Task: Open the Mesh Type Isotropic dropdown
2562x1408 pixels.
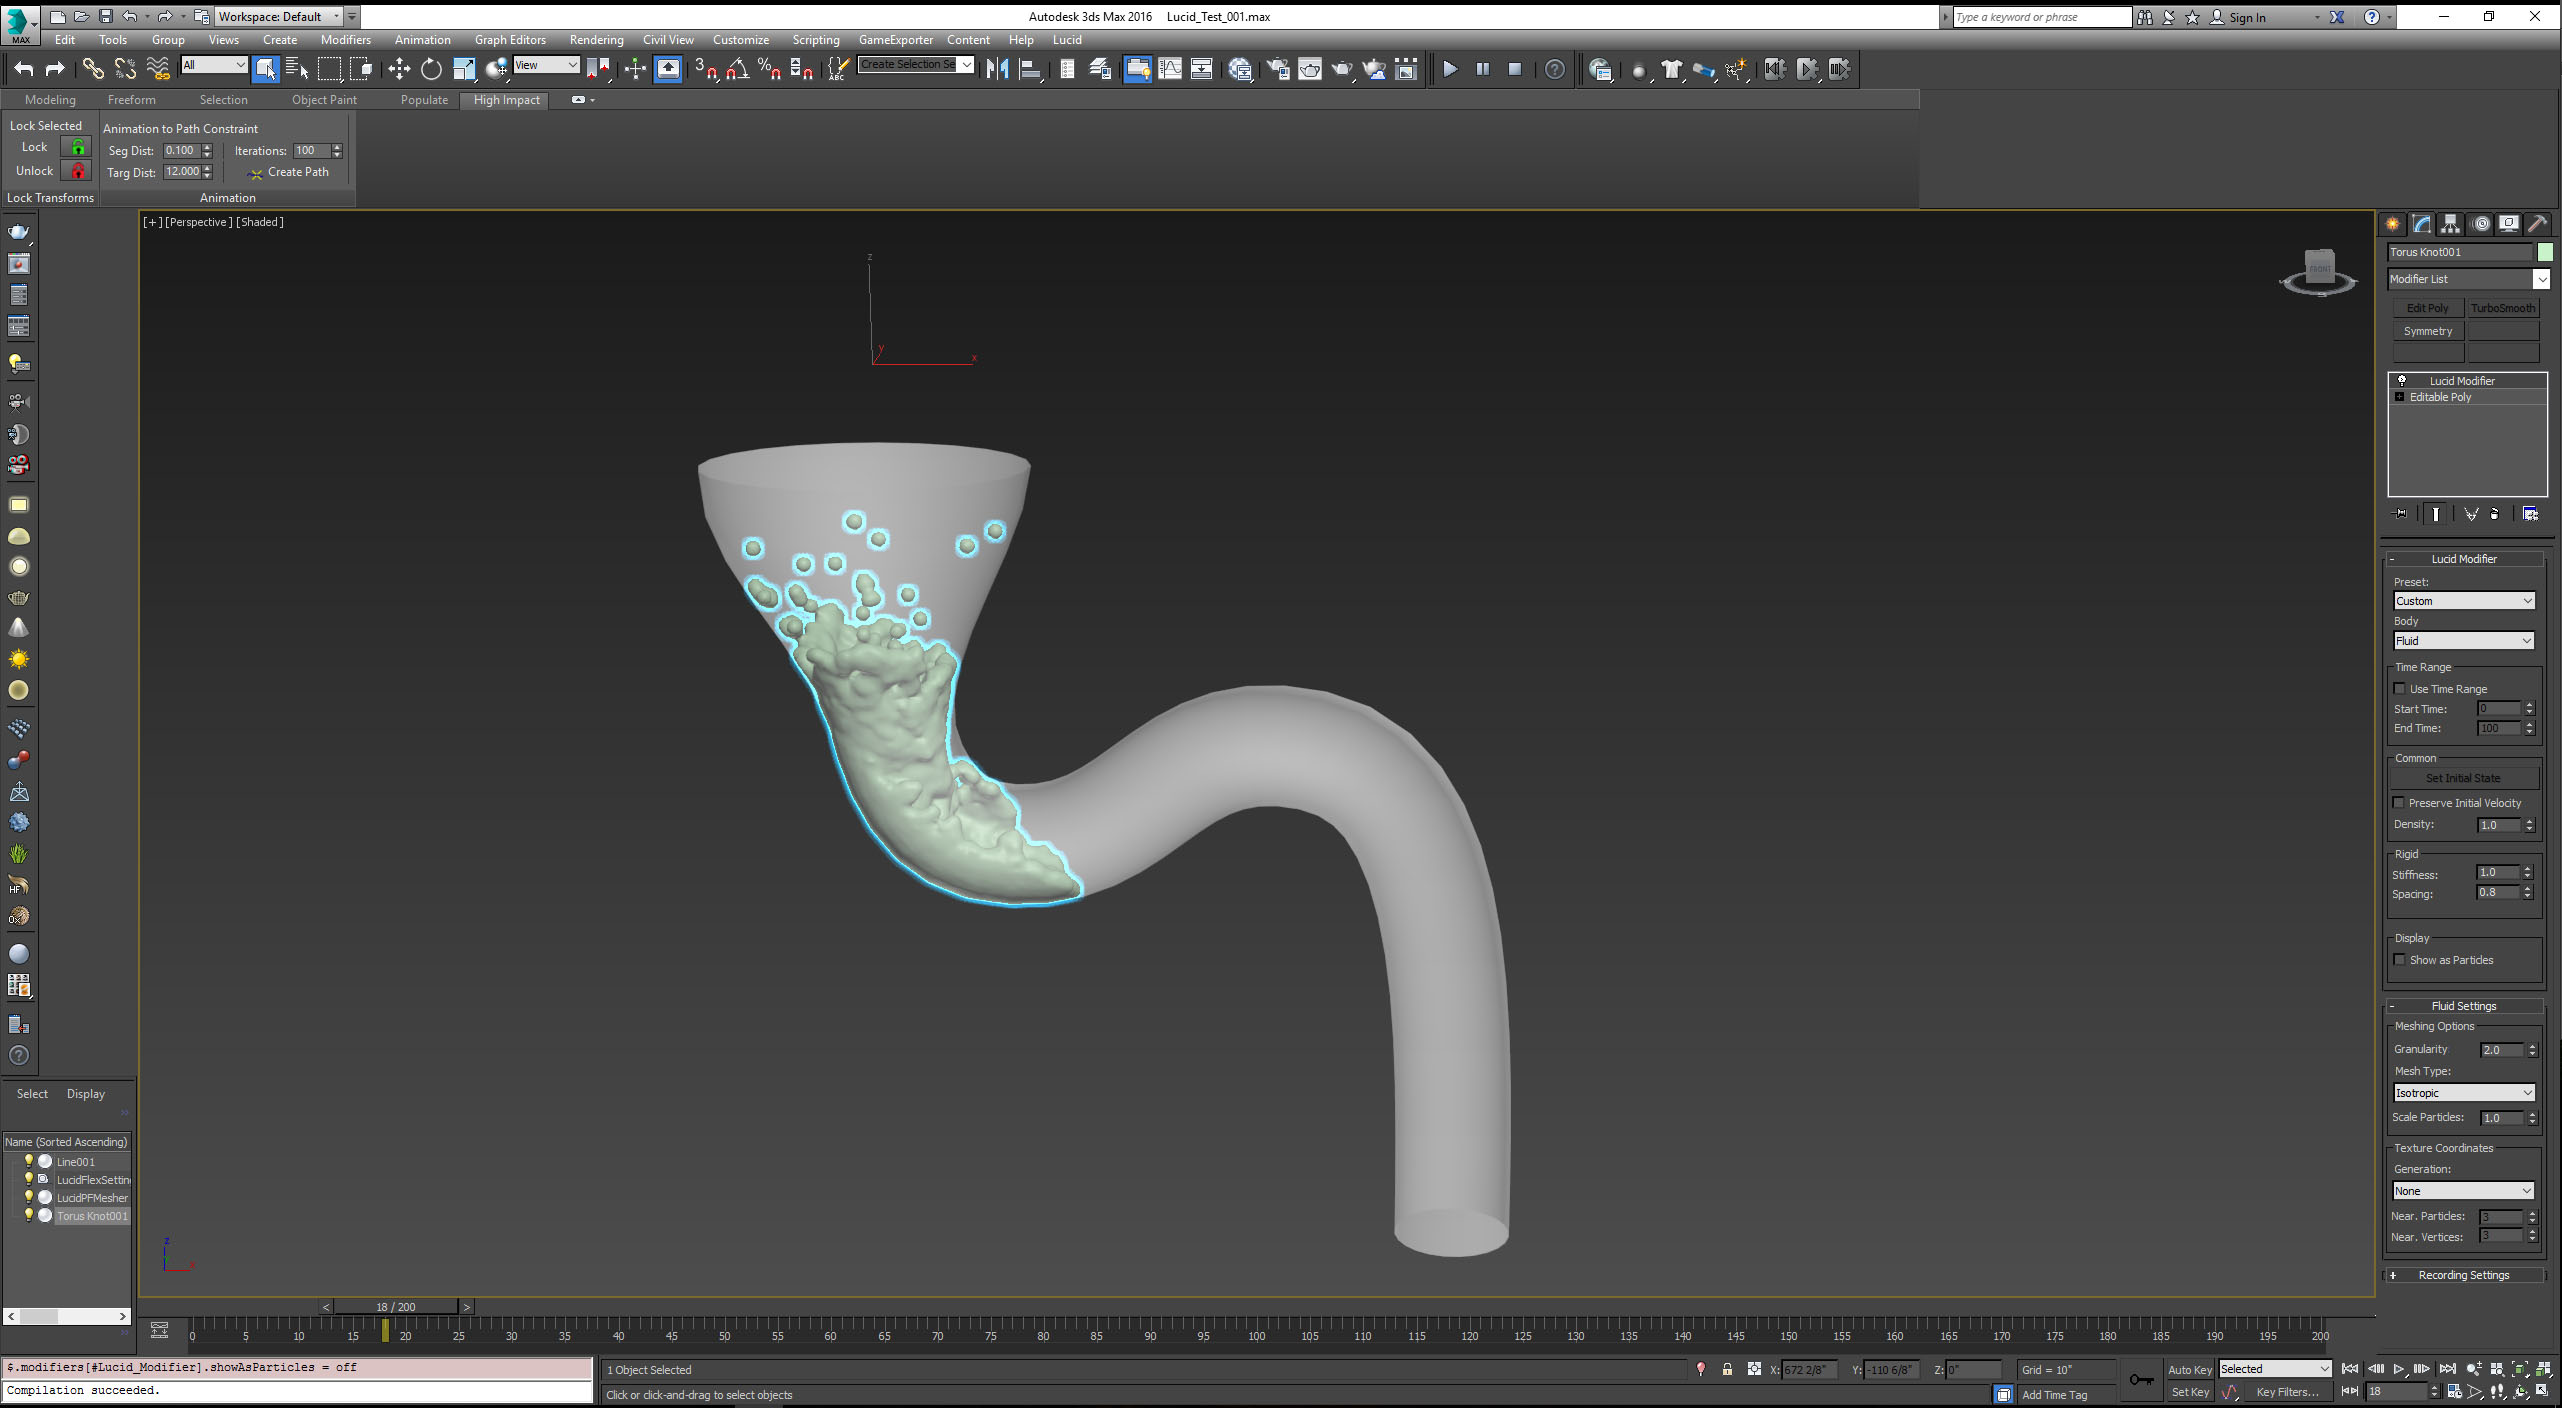Action: coord(2463,1093)
